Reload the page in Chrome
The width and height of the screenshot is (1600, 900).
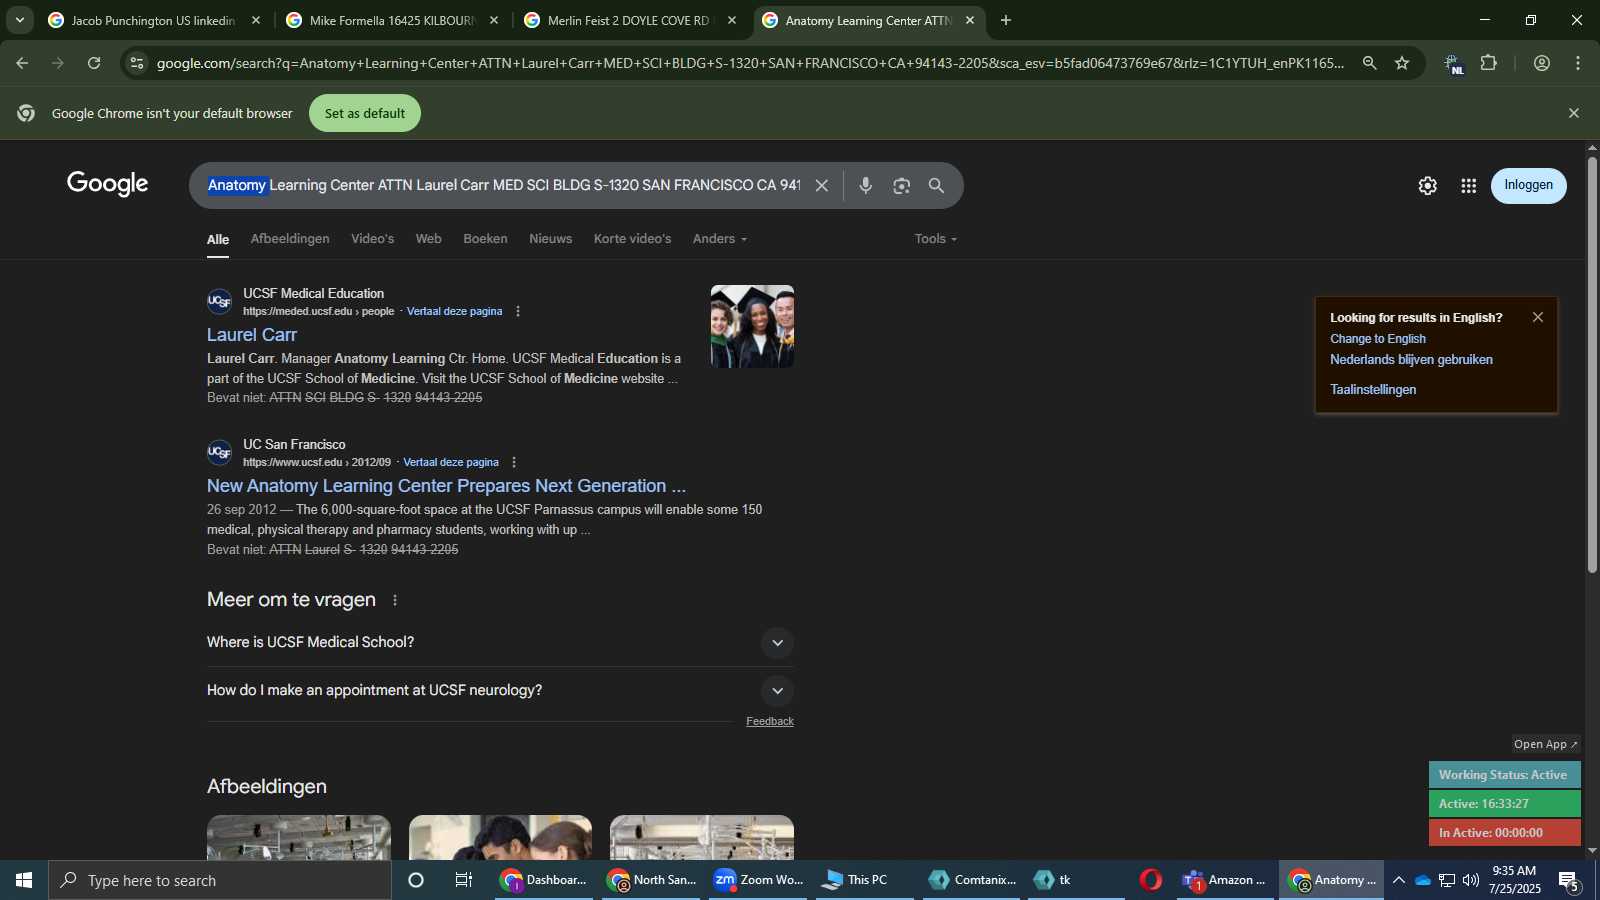[94, 63]
